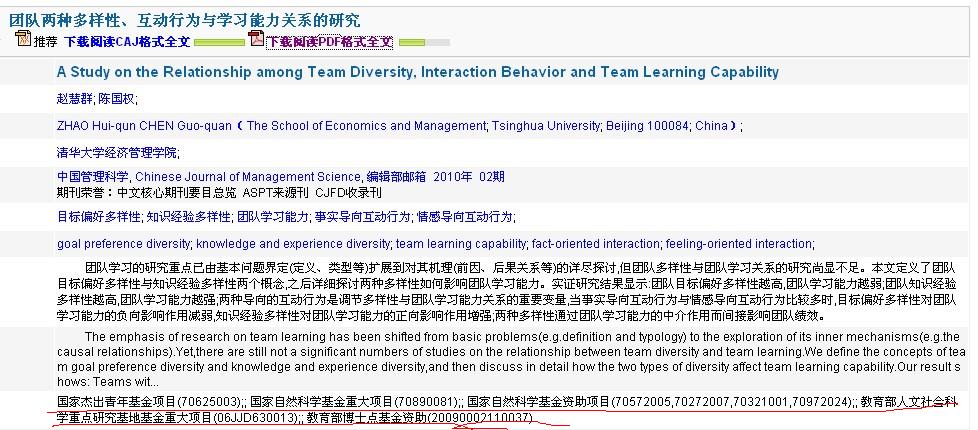This screenshot has height=430, width=978.
Task: Open fund 国家自然科学基金重大项目(70890081)
Action: pos(355,401)
